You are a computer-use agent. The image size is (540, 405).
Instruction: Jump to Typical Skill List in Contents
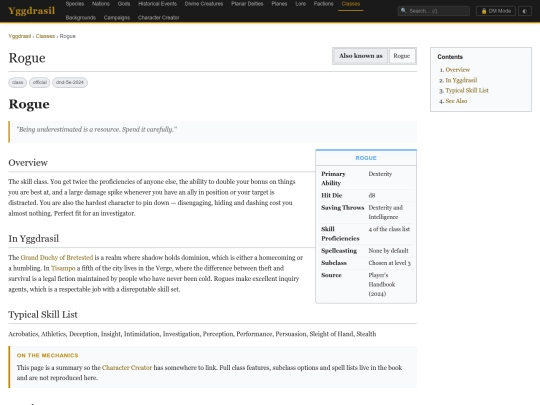467,90
